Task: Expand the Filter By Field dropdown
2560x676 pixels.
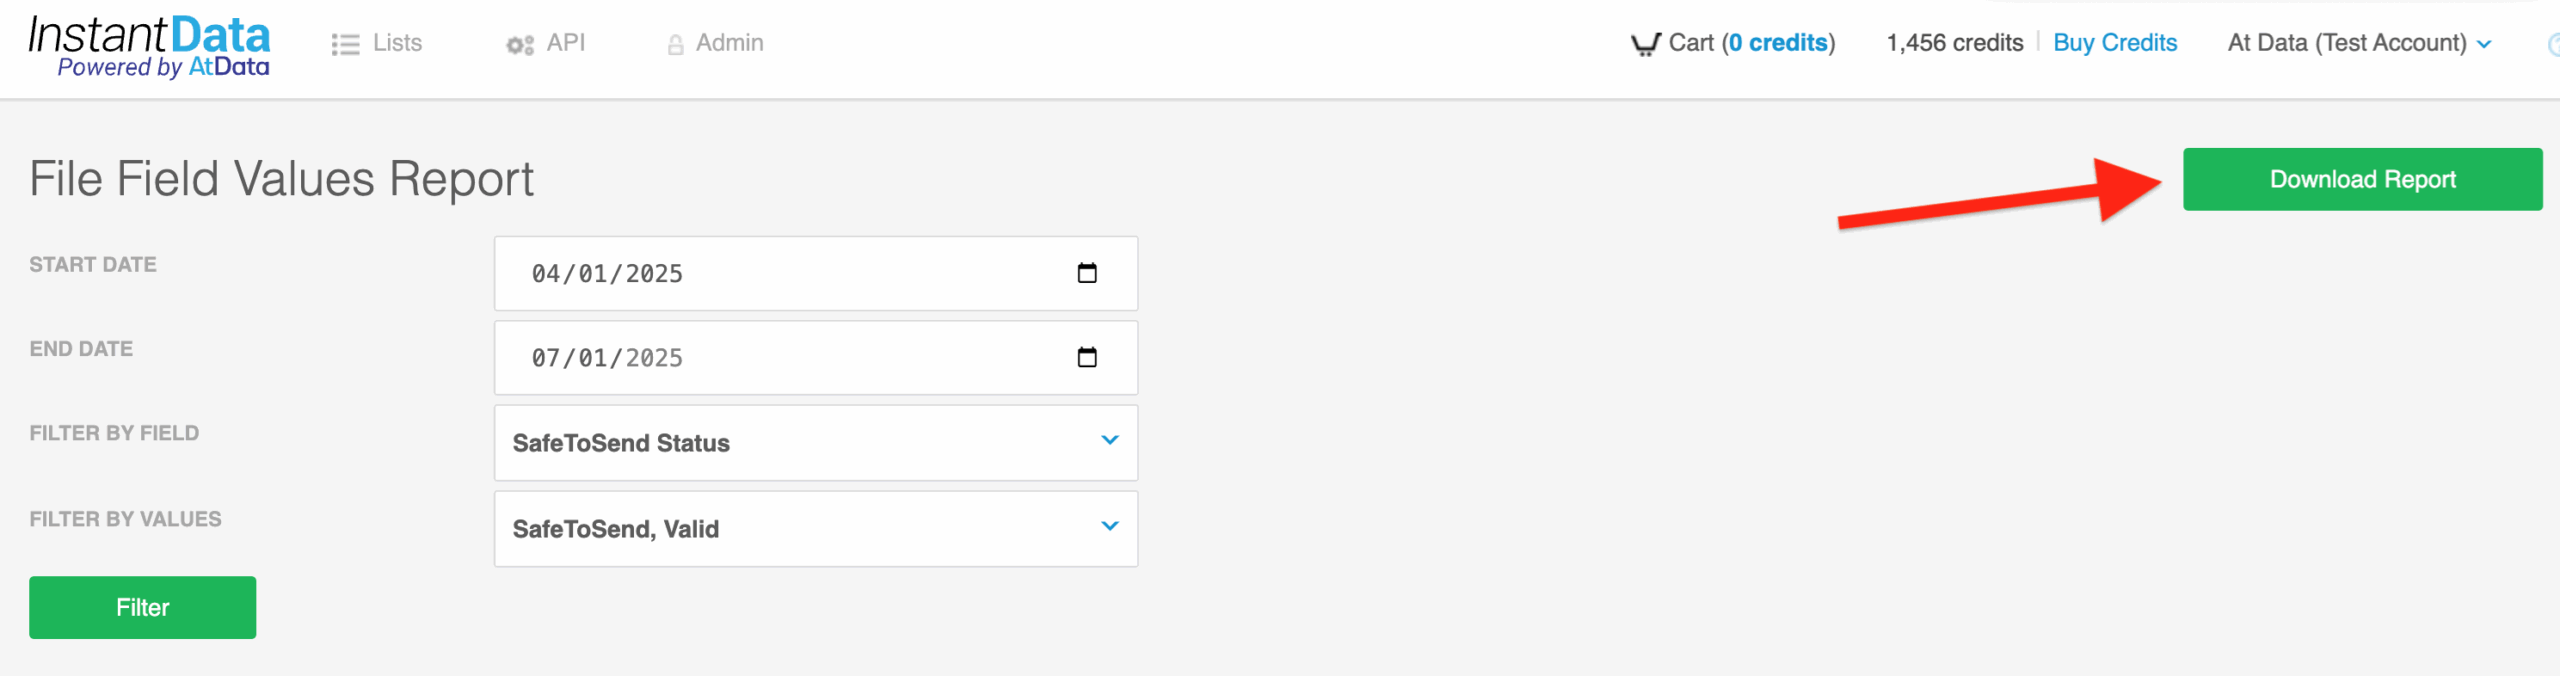Action: [816, 443]
